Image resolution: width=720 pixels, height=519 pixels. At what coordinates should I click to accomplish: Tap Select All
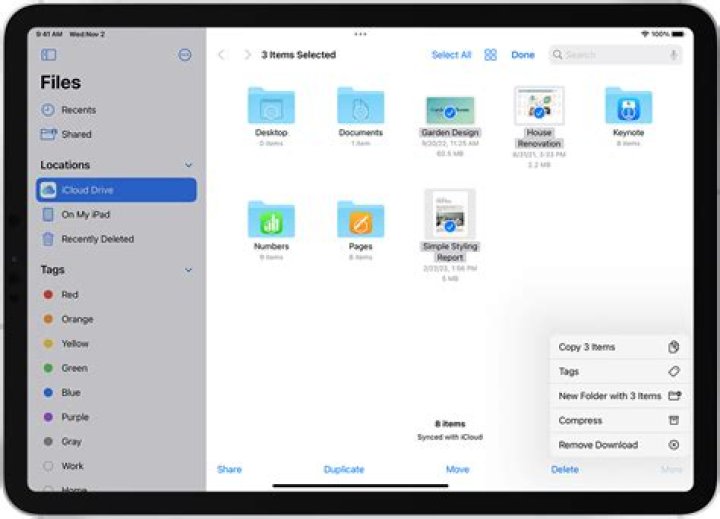(x=451, y=55)
